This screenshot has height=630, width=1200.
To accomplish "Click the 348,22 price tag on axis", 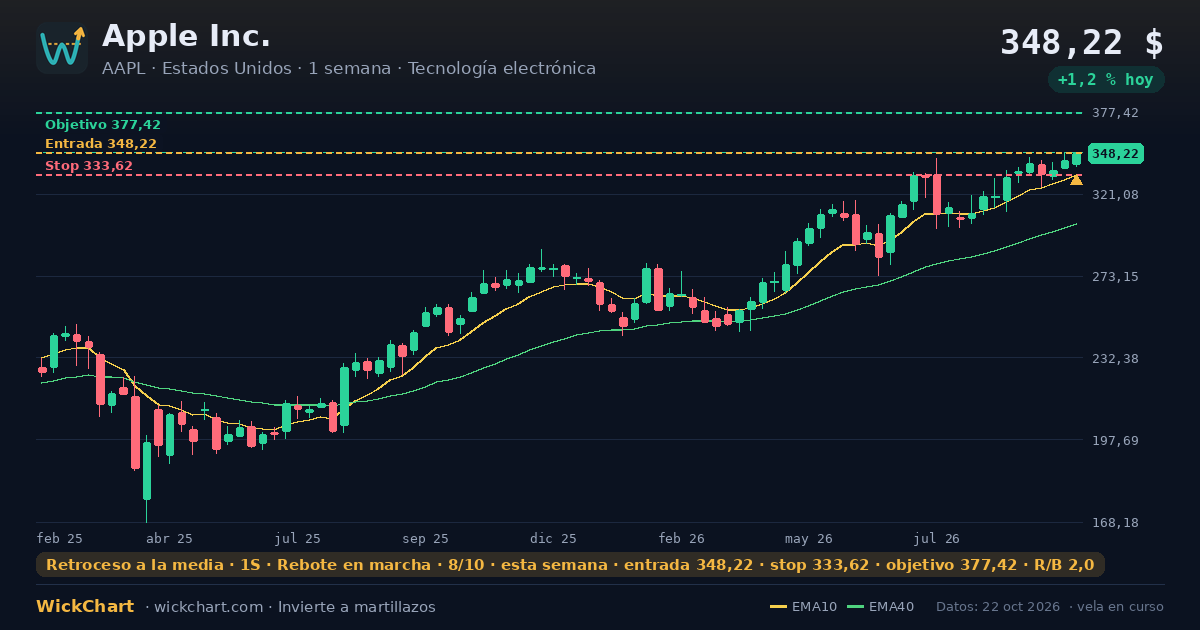I will (x=1116, y=154).
